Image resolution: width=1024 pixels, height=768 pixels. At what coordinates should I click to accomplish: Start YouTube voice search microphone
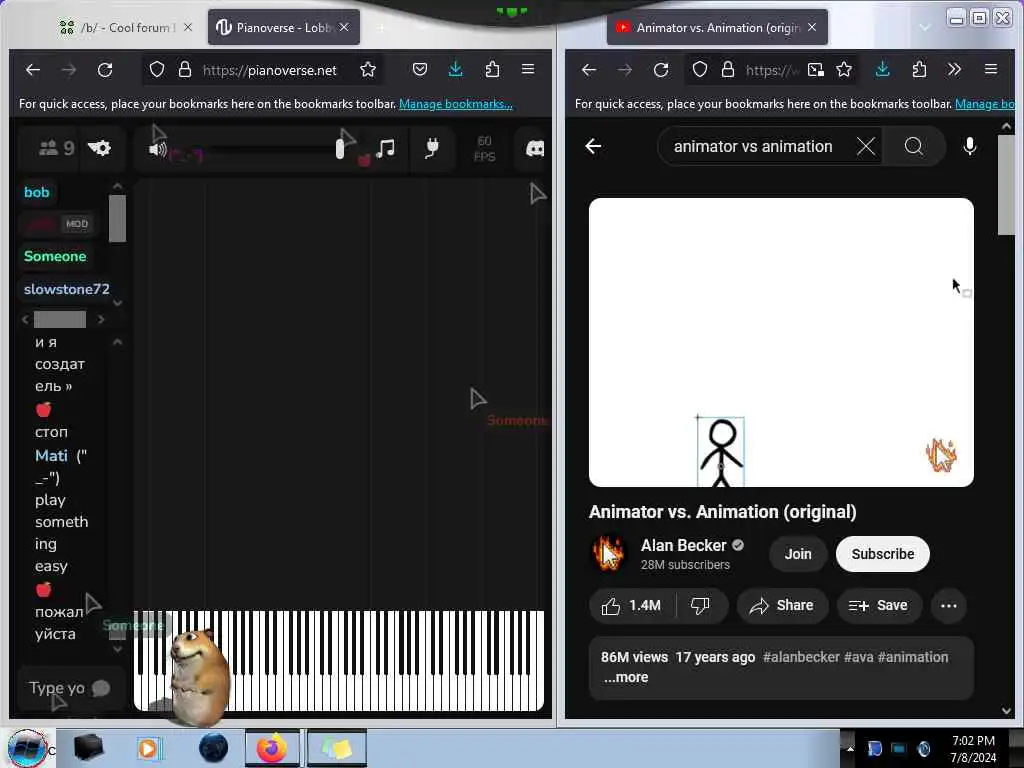point(970,146)
